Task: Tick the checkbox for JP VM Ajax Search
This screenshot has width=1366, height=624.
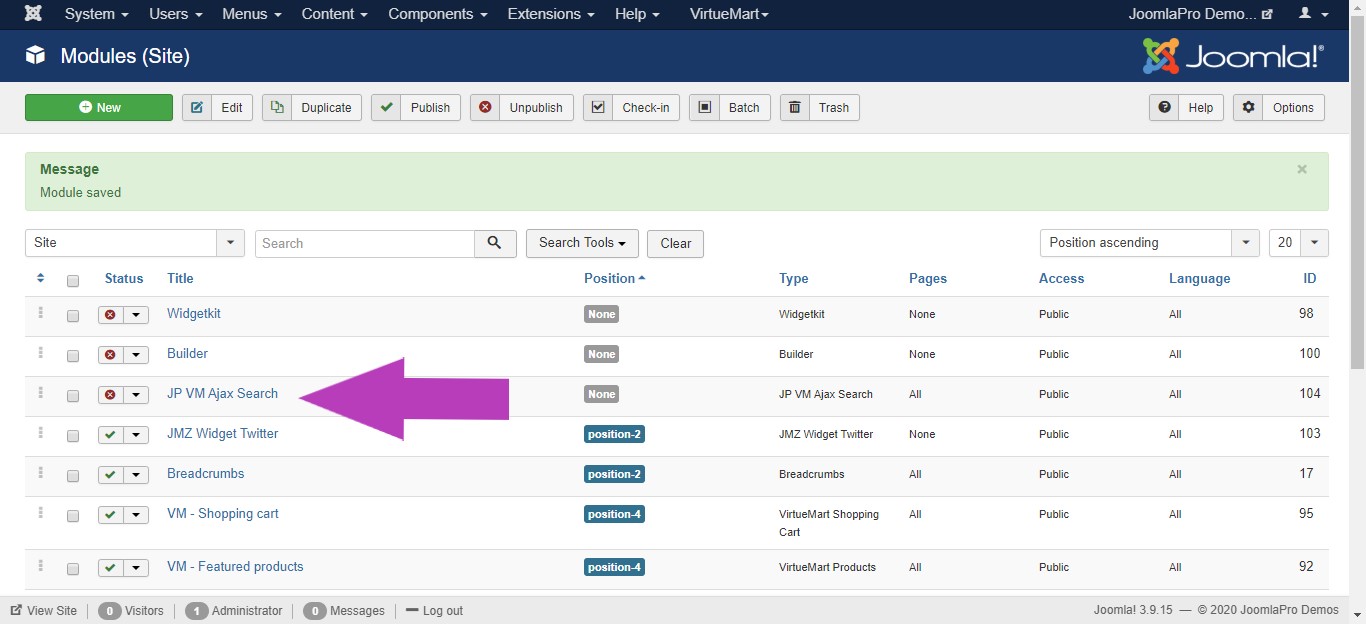Action: [x=73, y=396]
